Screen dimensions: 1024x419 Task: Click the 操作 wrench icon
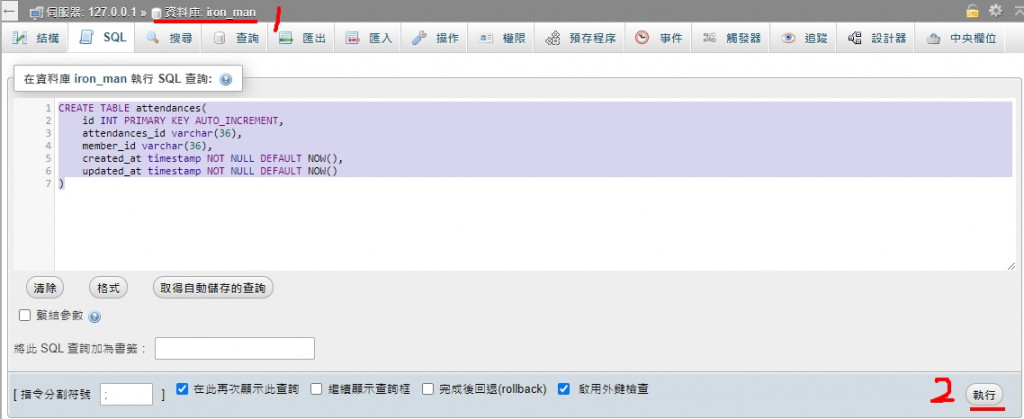tap(419, 39)
